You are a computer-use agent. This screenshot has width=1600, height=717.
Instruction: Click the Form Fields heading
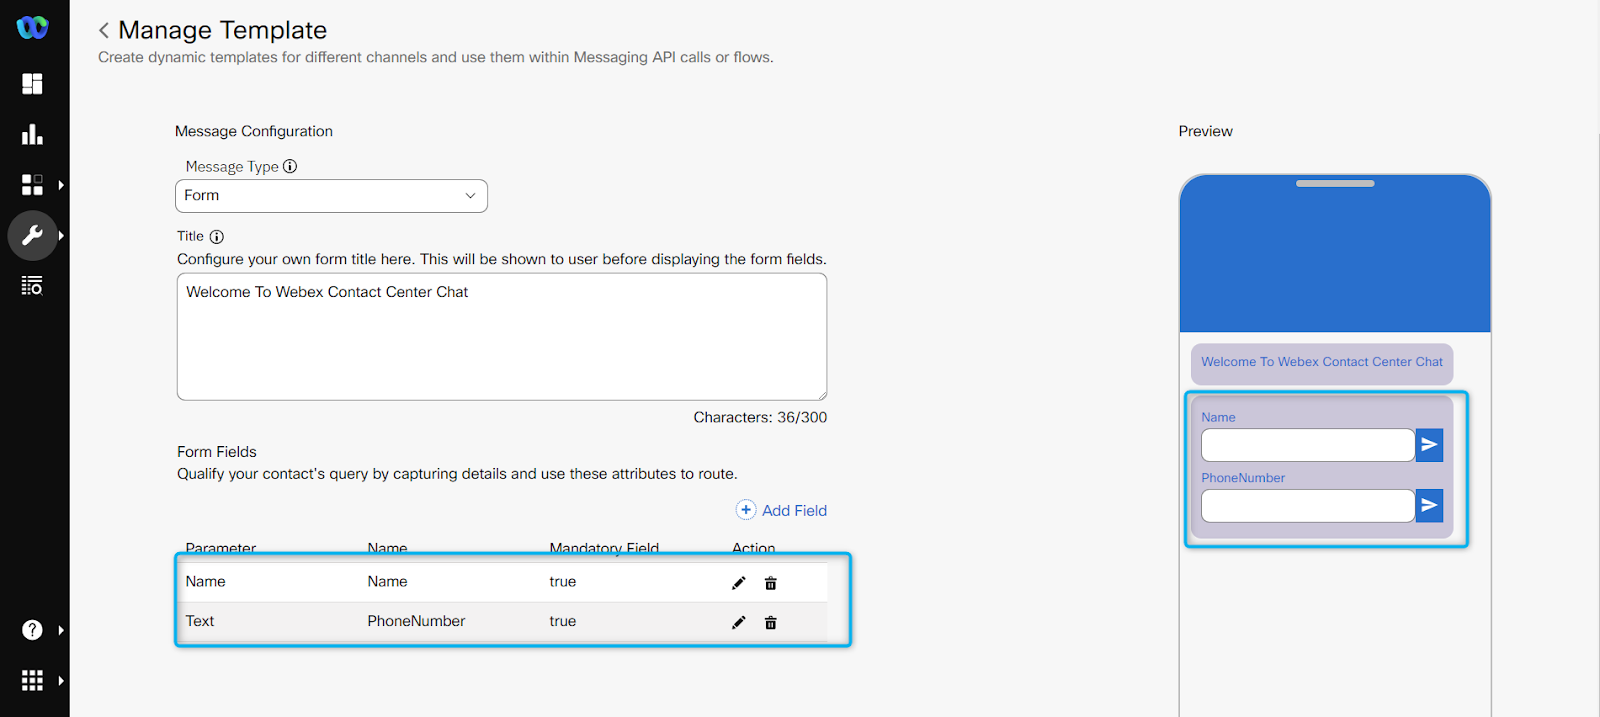click(x=217, y=452)
